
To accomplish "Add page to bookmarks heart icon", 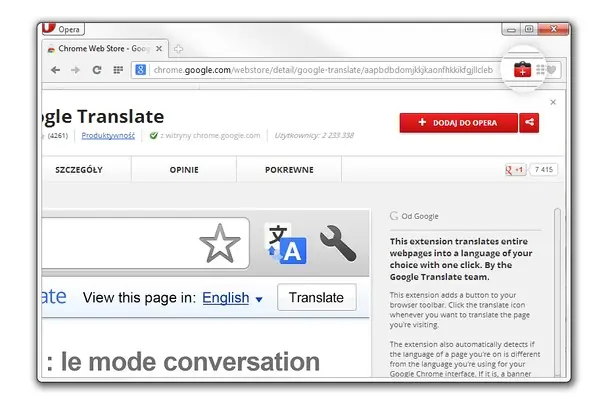I will pos(551,70).
